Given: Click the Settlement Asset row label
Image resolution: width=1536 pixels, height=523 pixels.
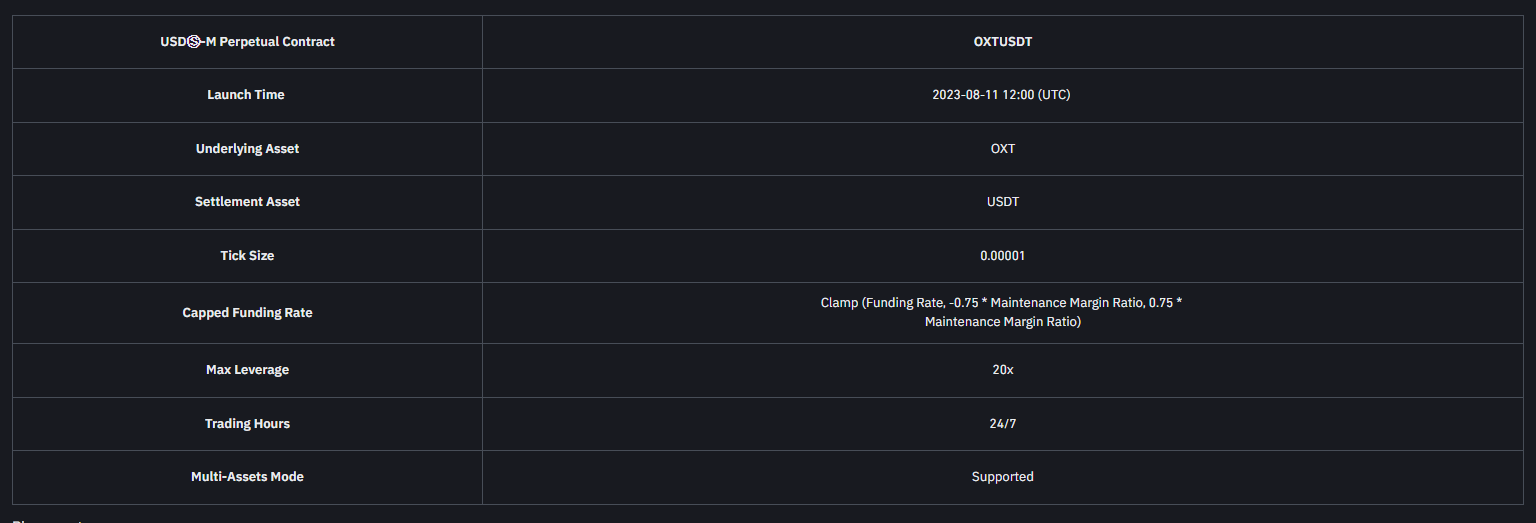Looking at the screenshot, I should tap(247, 202).
